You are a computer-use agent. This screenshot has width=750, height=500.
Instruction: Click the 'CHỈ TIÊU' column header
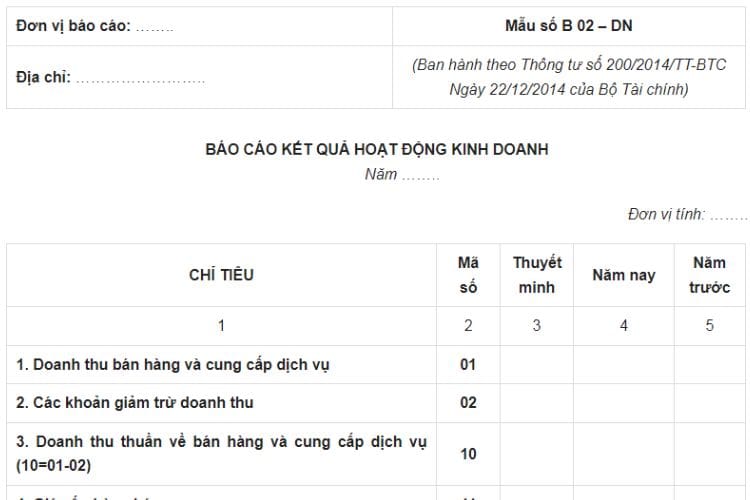pyautogui.click(x=221, y=275)
